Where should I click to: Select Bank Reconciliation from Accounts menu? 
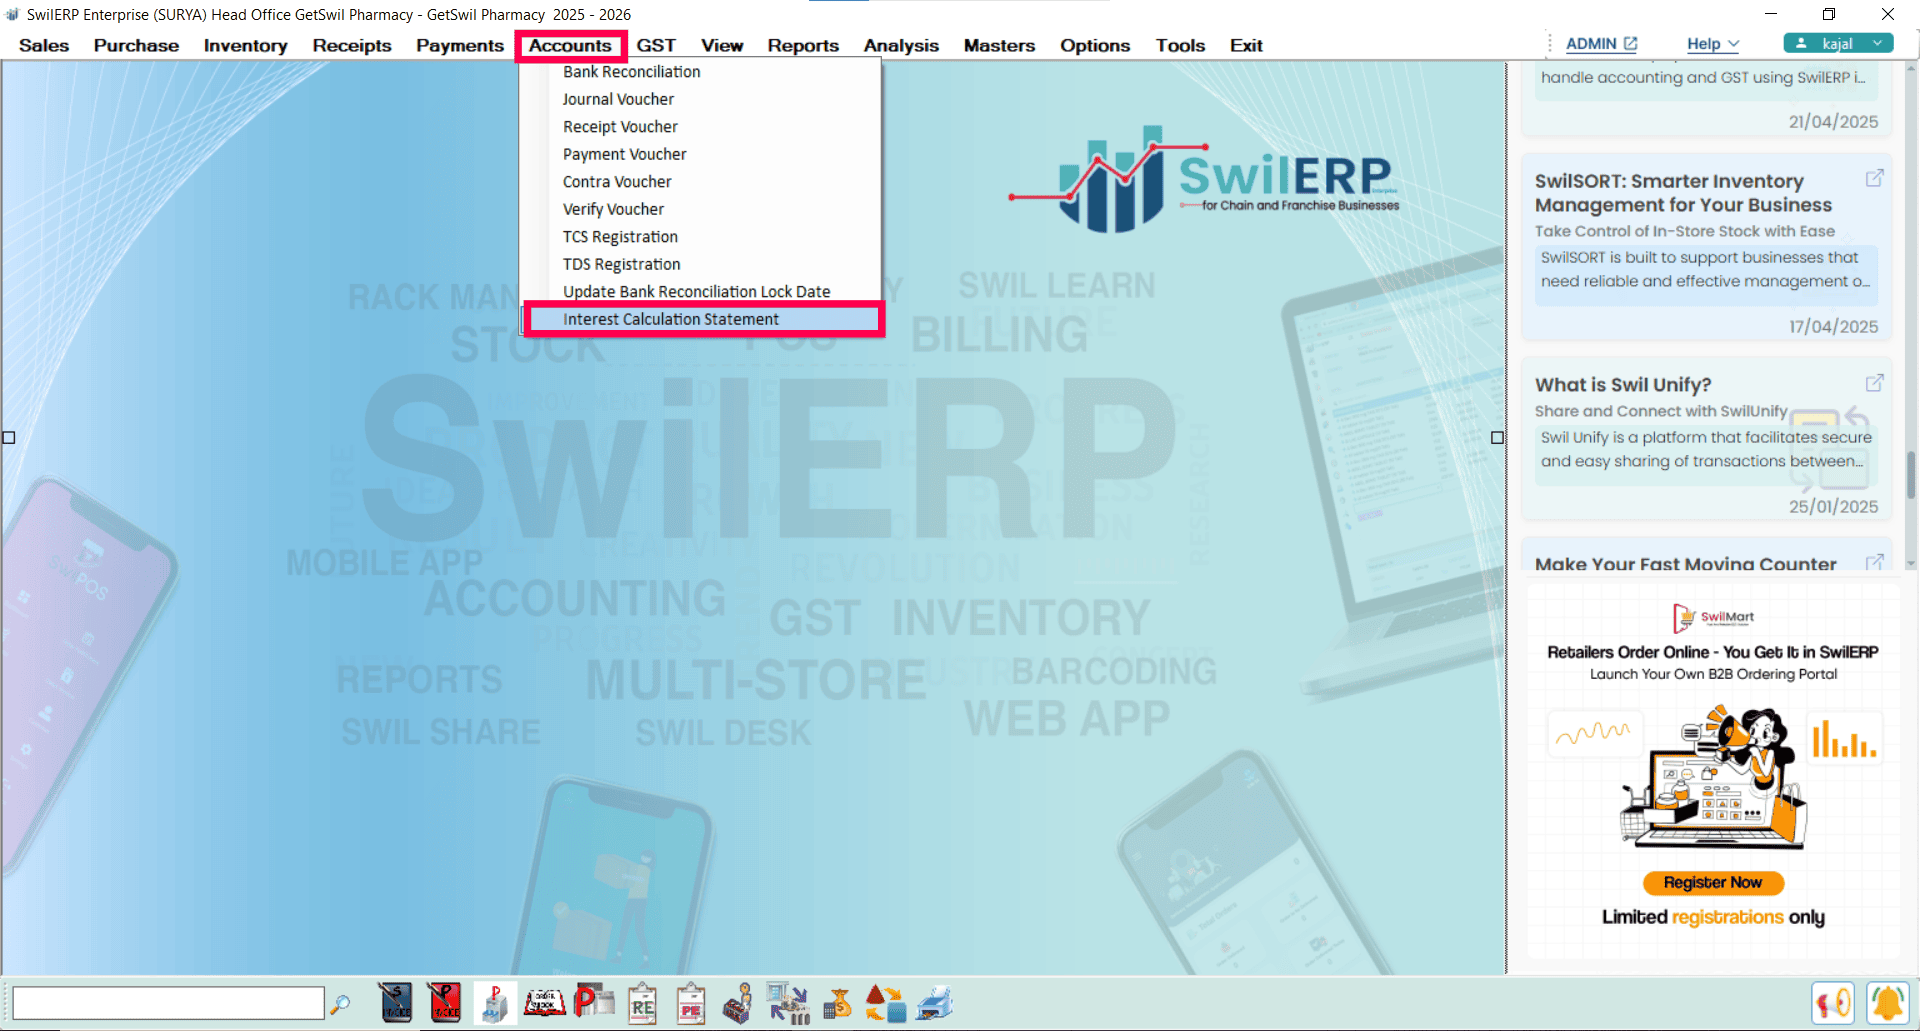700,72
